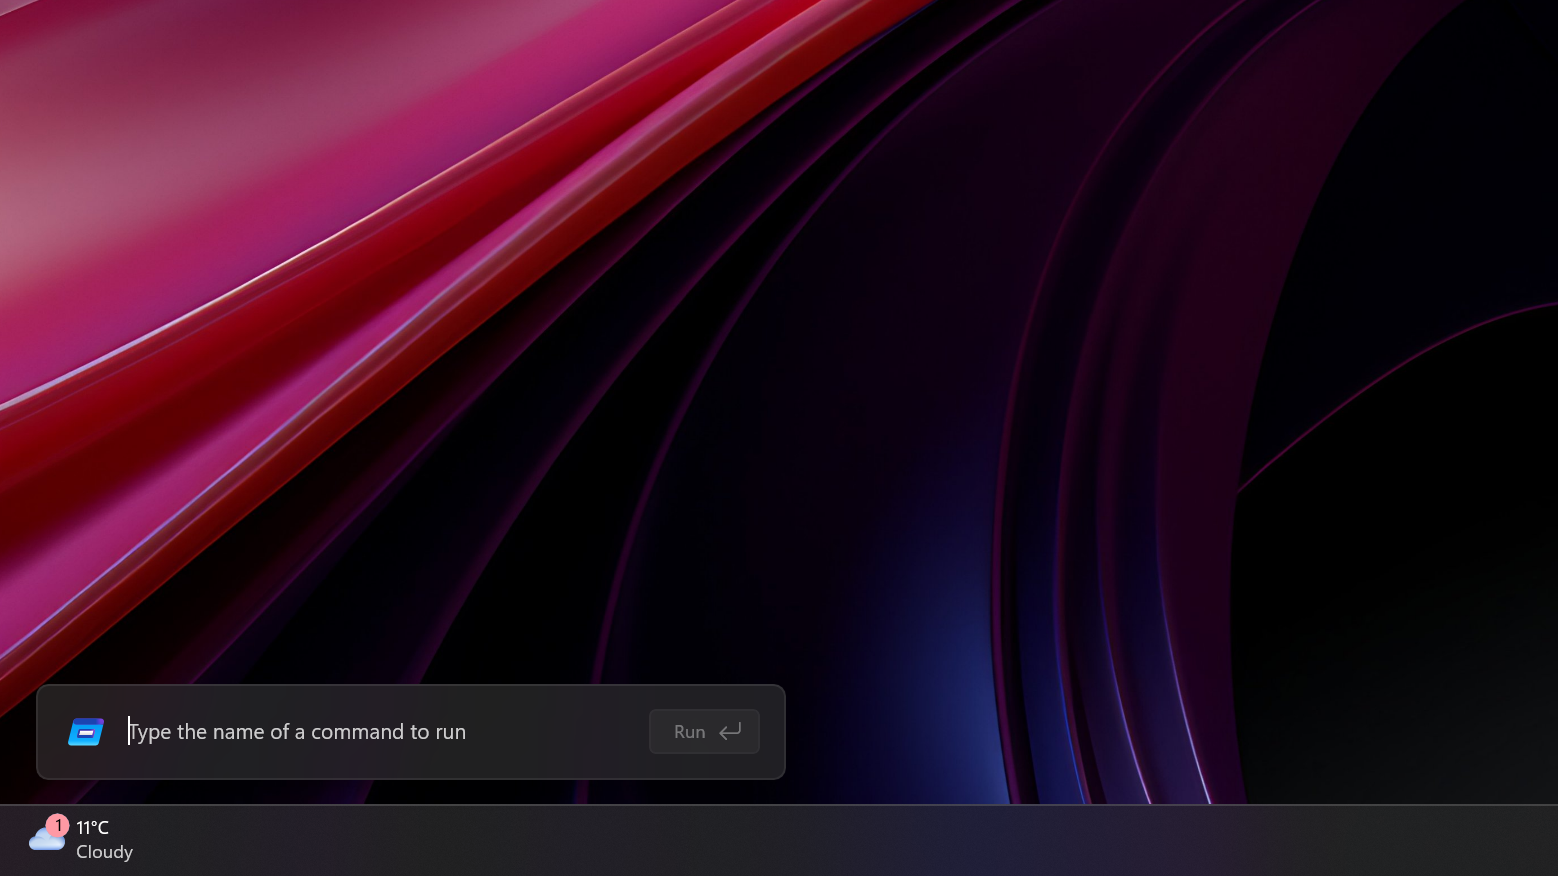The height and width of the screenshot is (876, 1558).
Task: Click the 11°C temperature text
Action: [93, 827]
